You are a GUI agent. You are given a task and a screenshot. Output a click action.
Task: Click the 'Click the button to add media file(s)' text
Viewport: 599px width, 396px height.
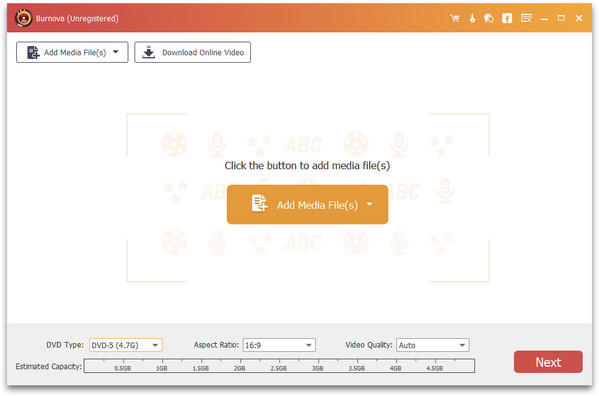(307, 166)
